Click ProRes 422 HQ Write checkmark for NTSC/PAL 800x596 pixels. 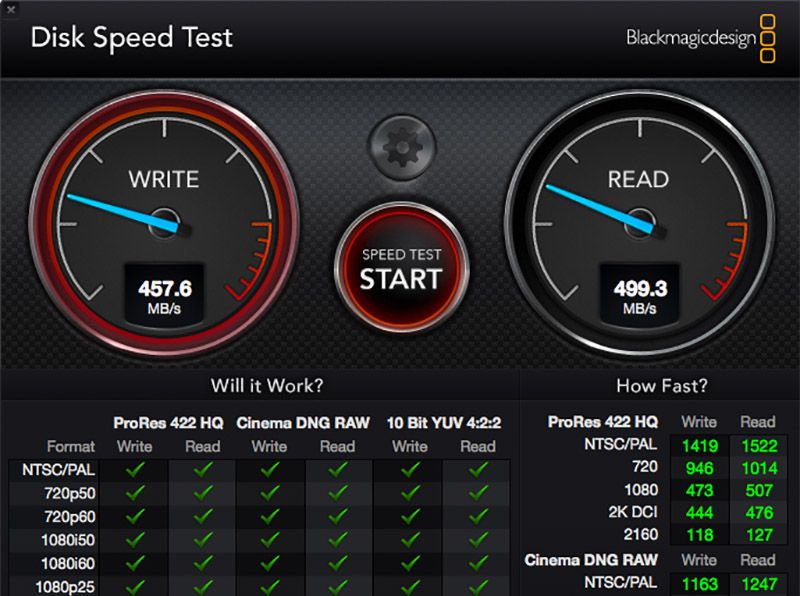click(x=134, y=469)
